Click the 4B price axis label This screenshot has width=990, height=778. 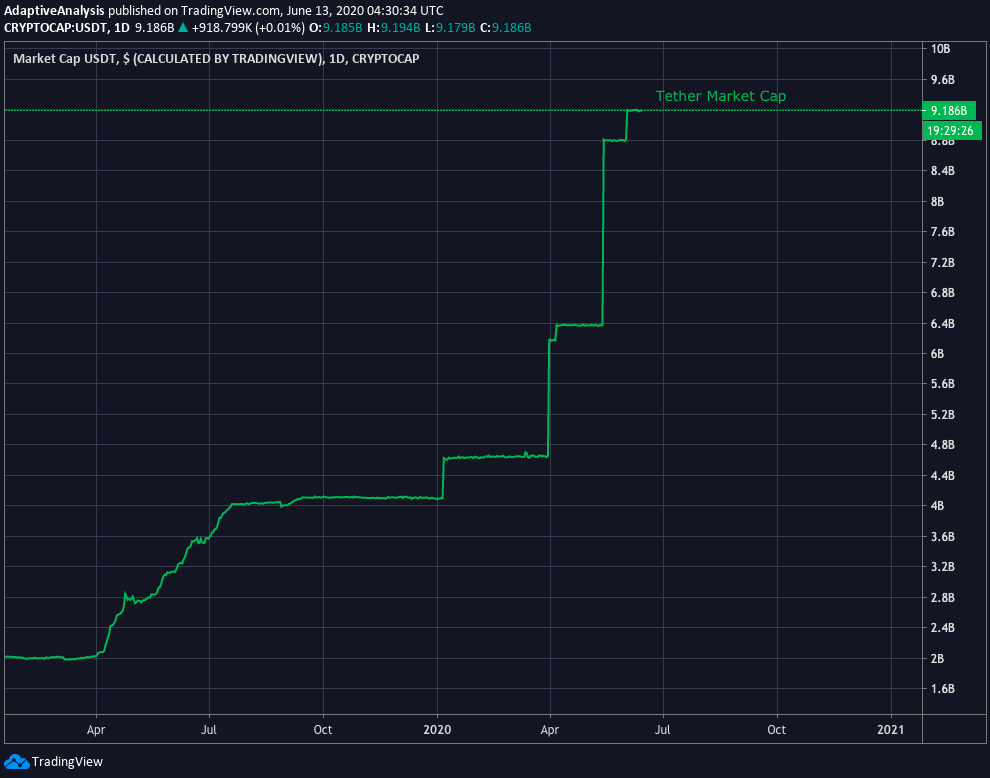click(x=938, y=506)
